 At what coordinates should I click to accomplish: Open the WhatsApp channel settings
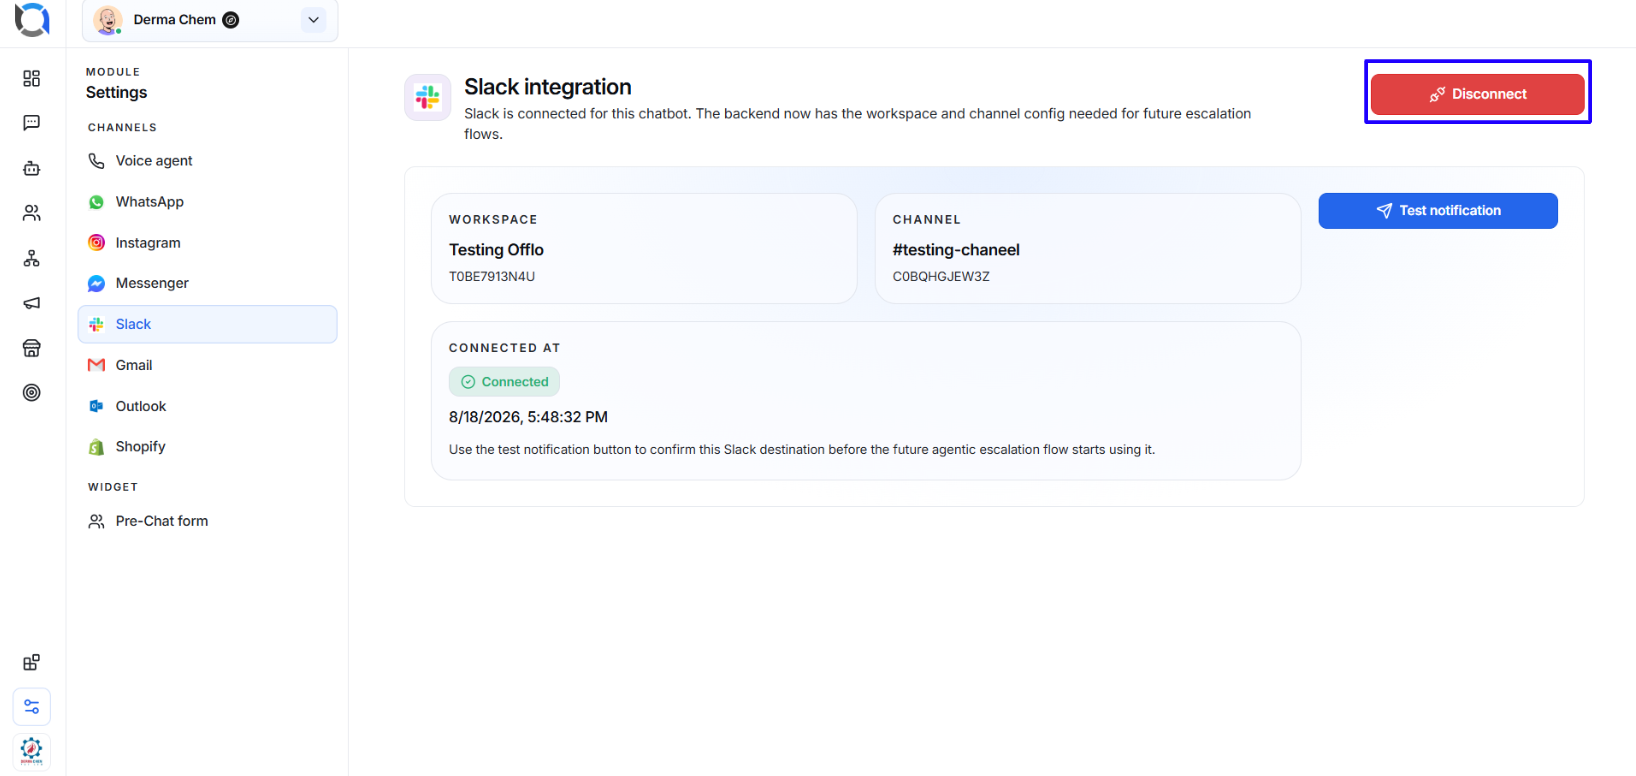[x=208, y=202]
